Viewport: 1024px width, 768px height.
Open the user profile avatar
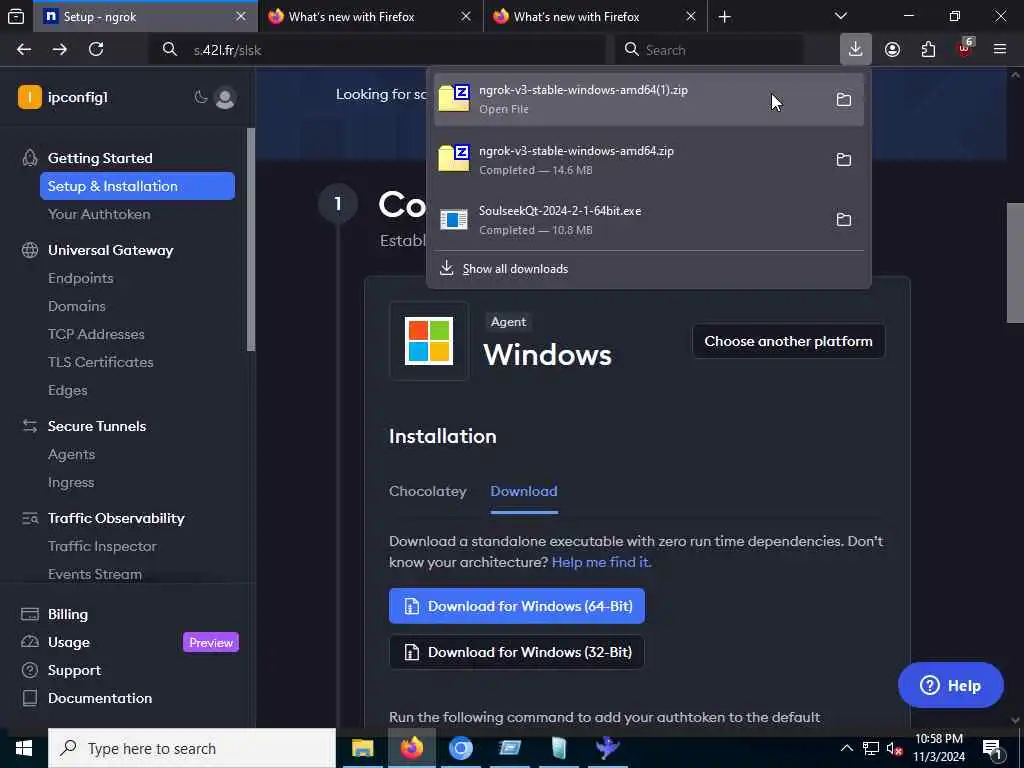coord(225,98)
